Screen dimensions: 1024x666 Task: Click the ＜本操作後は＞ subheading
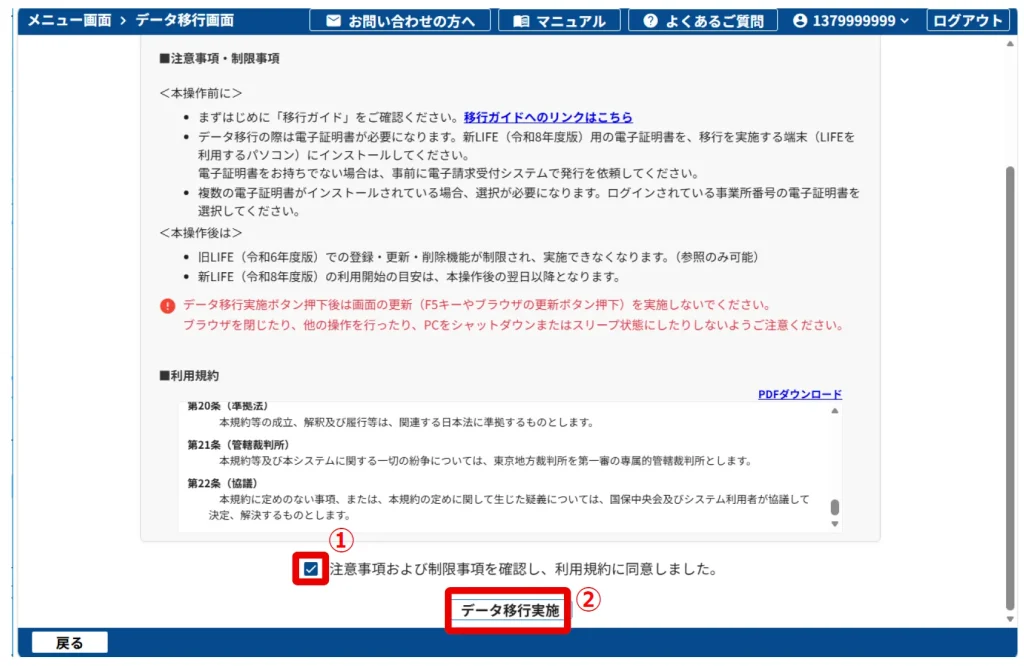click(x=201, y=233)
